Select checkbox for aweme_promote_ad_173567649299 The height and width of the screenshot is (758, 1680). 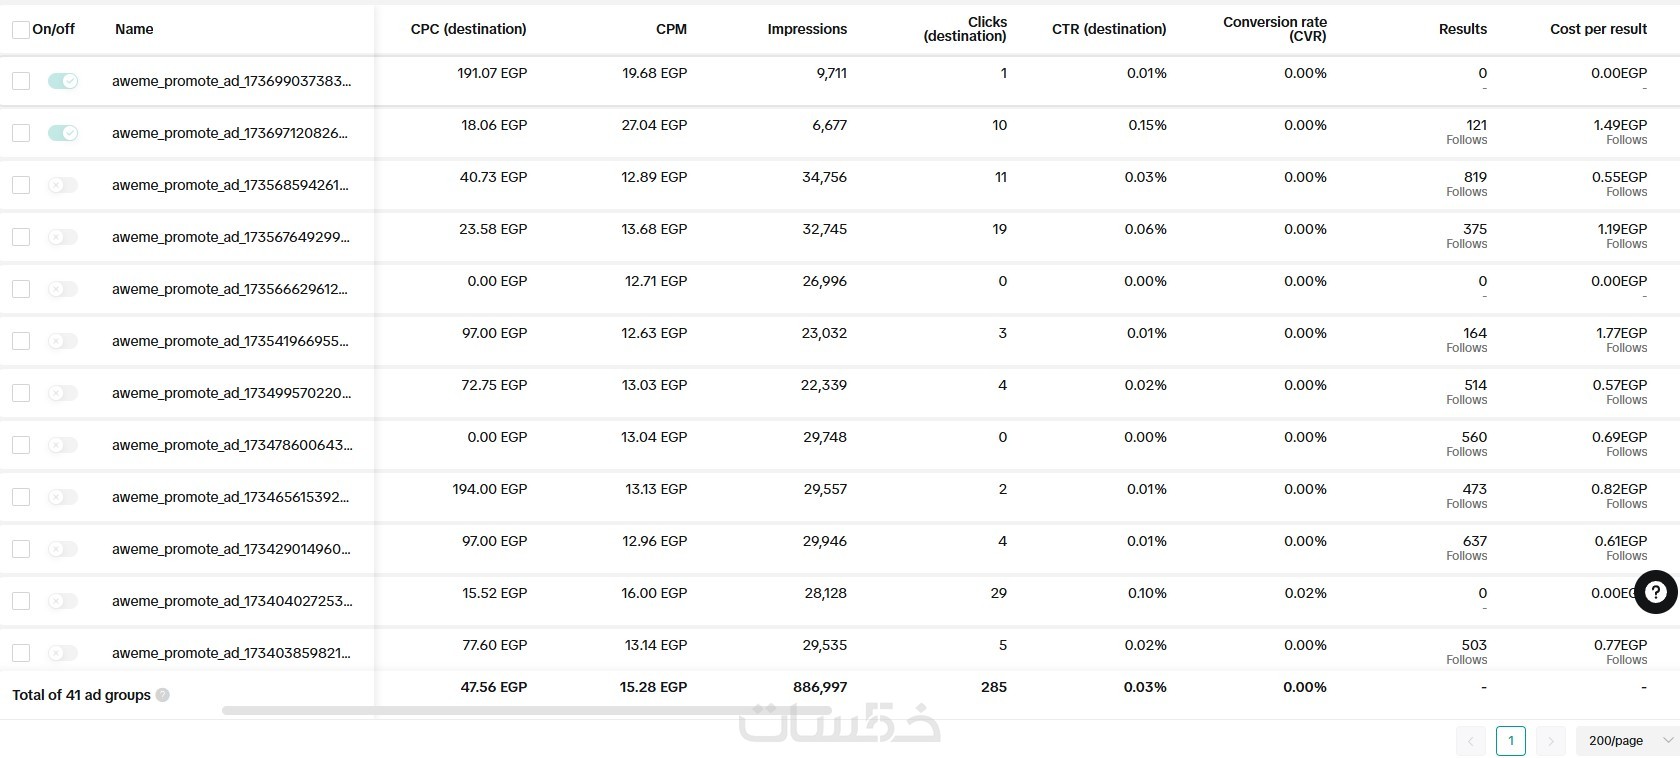[21, 237]
